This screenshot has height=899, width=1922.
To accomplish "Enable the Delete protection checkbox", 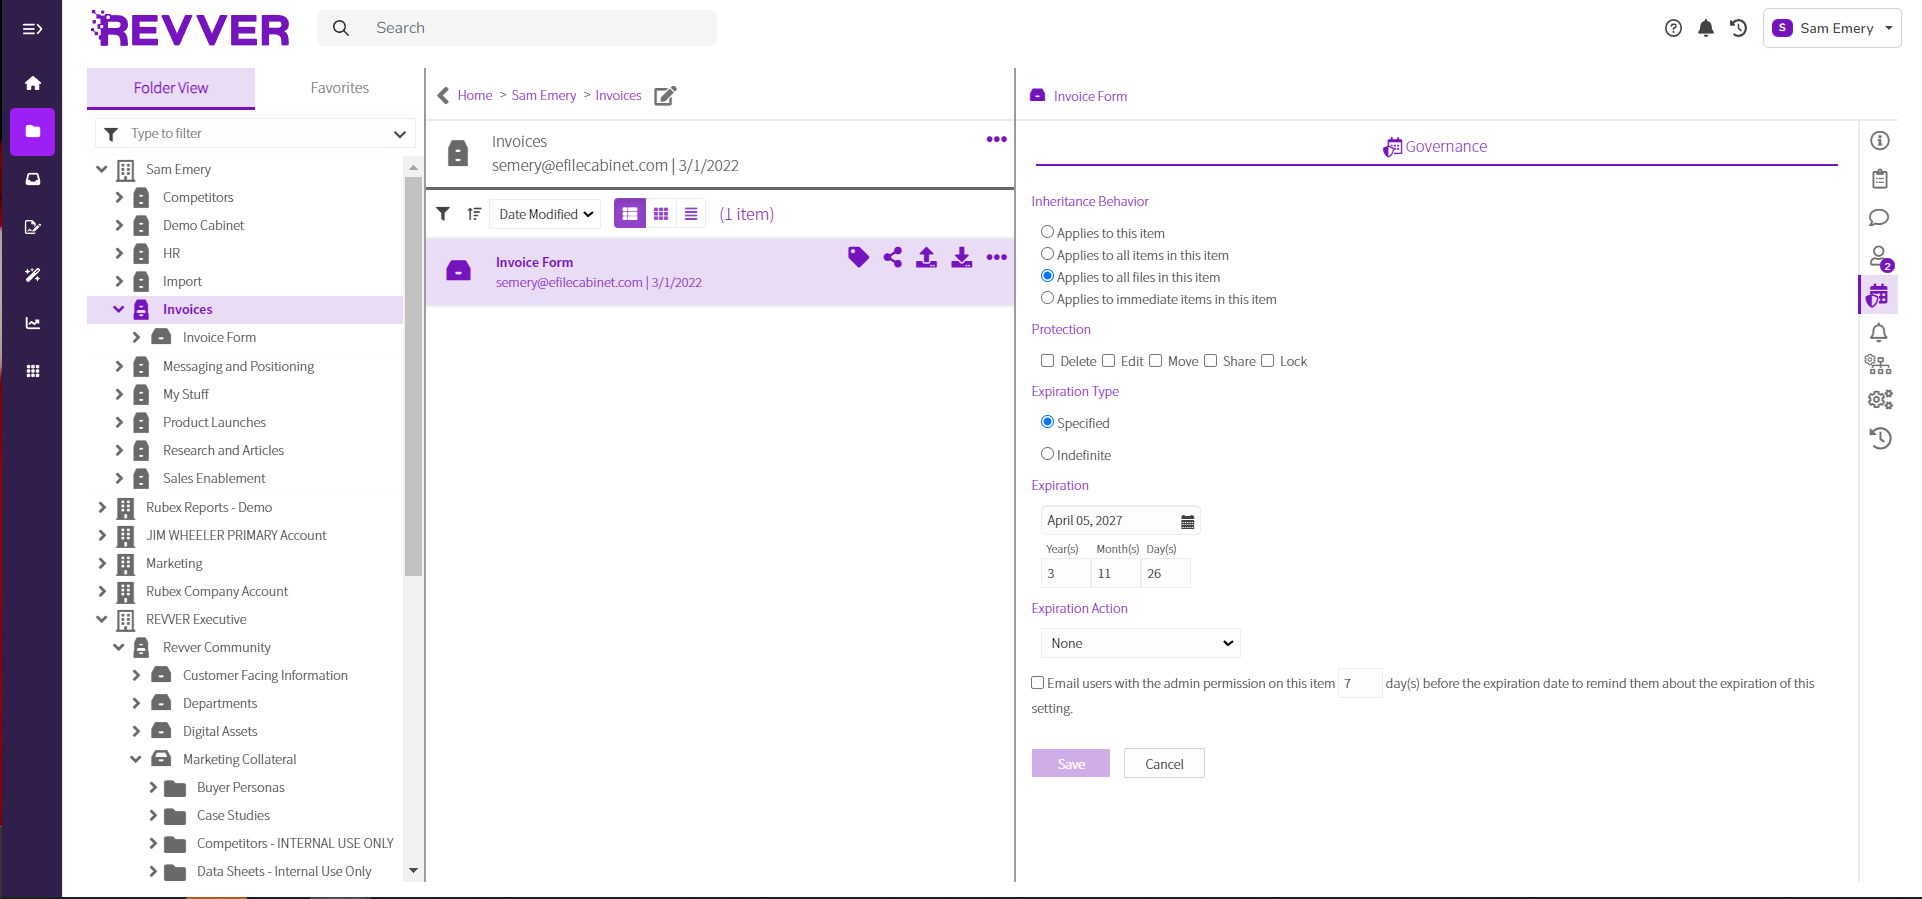I will pyautogui.click(x=1047, y=361).
